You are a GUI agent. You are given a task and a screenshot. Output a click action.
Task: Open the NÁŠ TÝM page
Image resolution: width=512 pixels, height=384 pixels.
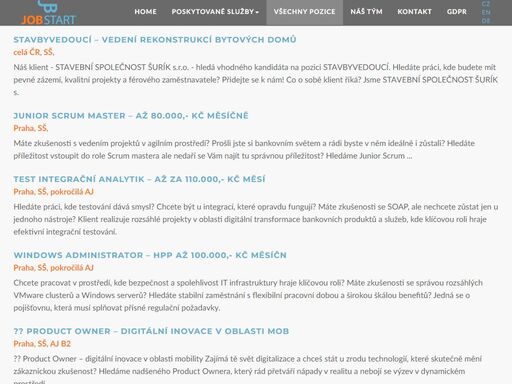[366, 12]
